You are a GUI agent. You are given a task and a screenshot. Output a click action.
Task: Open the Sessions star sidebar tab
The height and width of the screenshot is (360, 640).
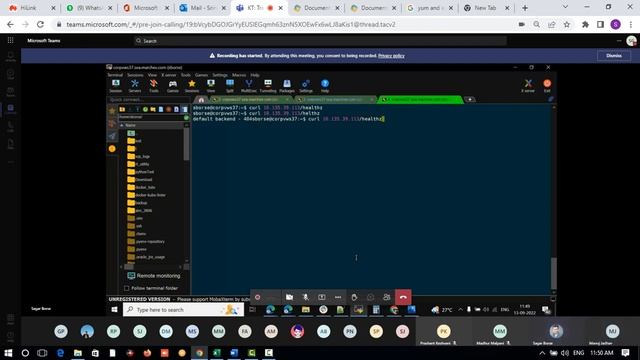[112, 111]
